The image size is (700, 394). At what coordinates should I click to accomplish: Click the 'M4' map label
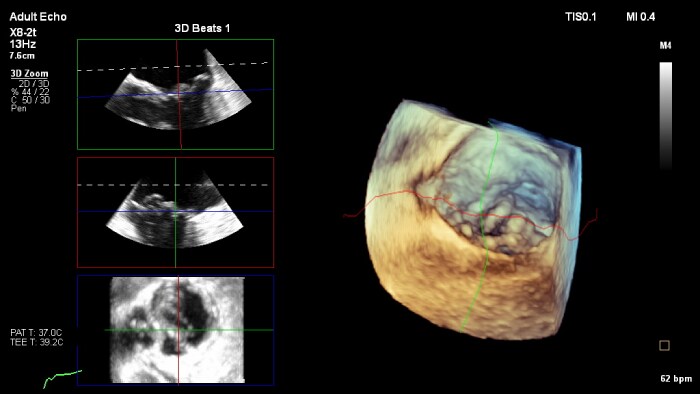click(666, 46)
